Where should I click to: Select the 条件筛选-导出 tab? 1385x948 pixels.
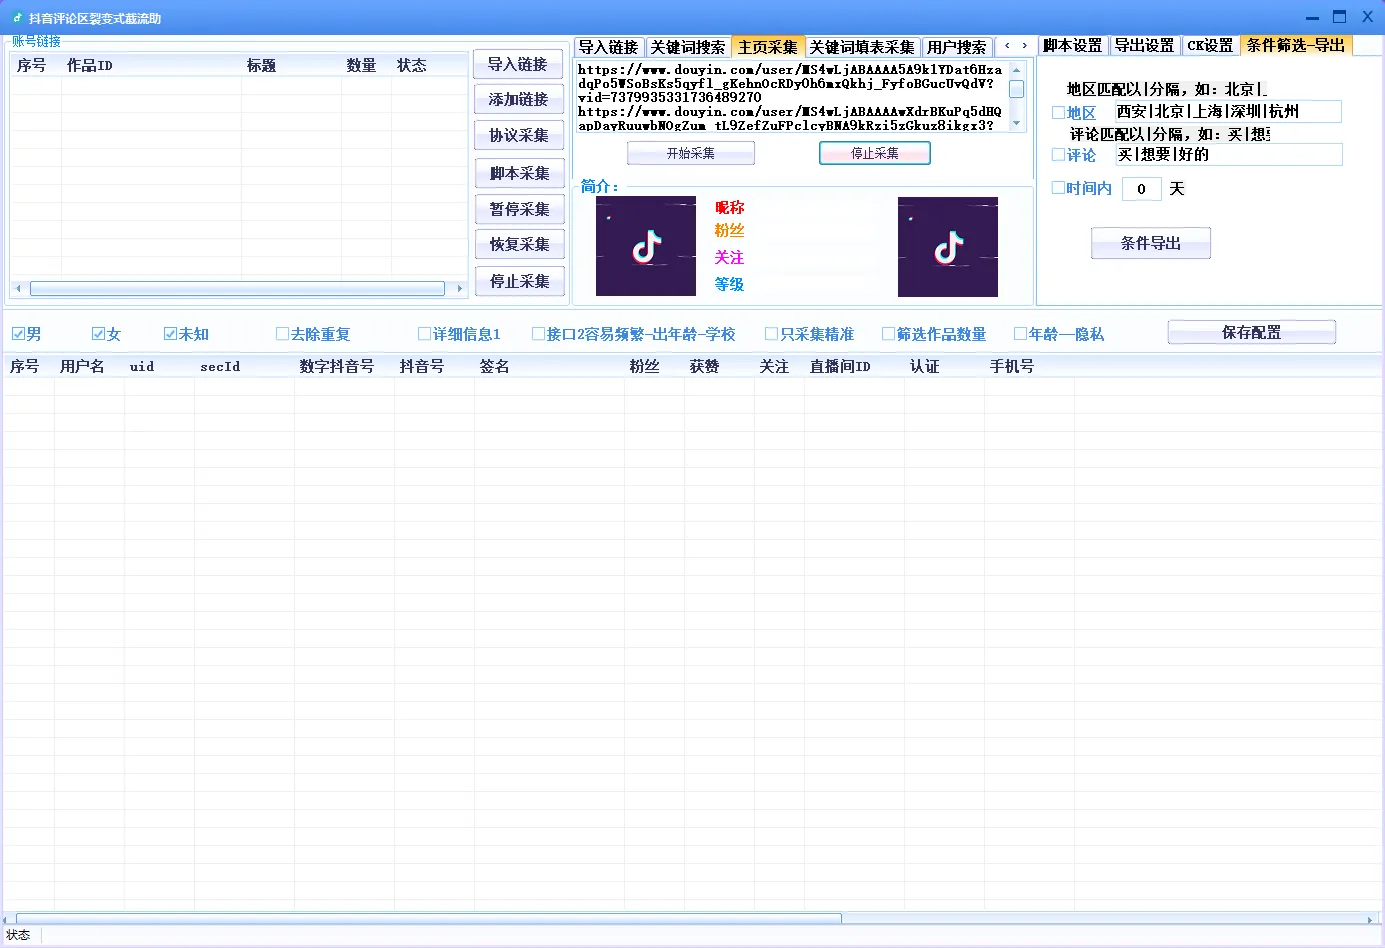pos(1296,45)
